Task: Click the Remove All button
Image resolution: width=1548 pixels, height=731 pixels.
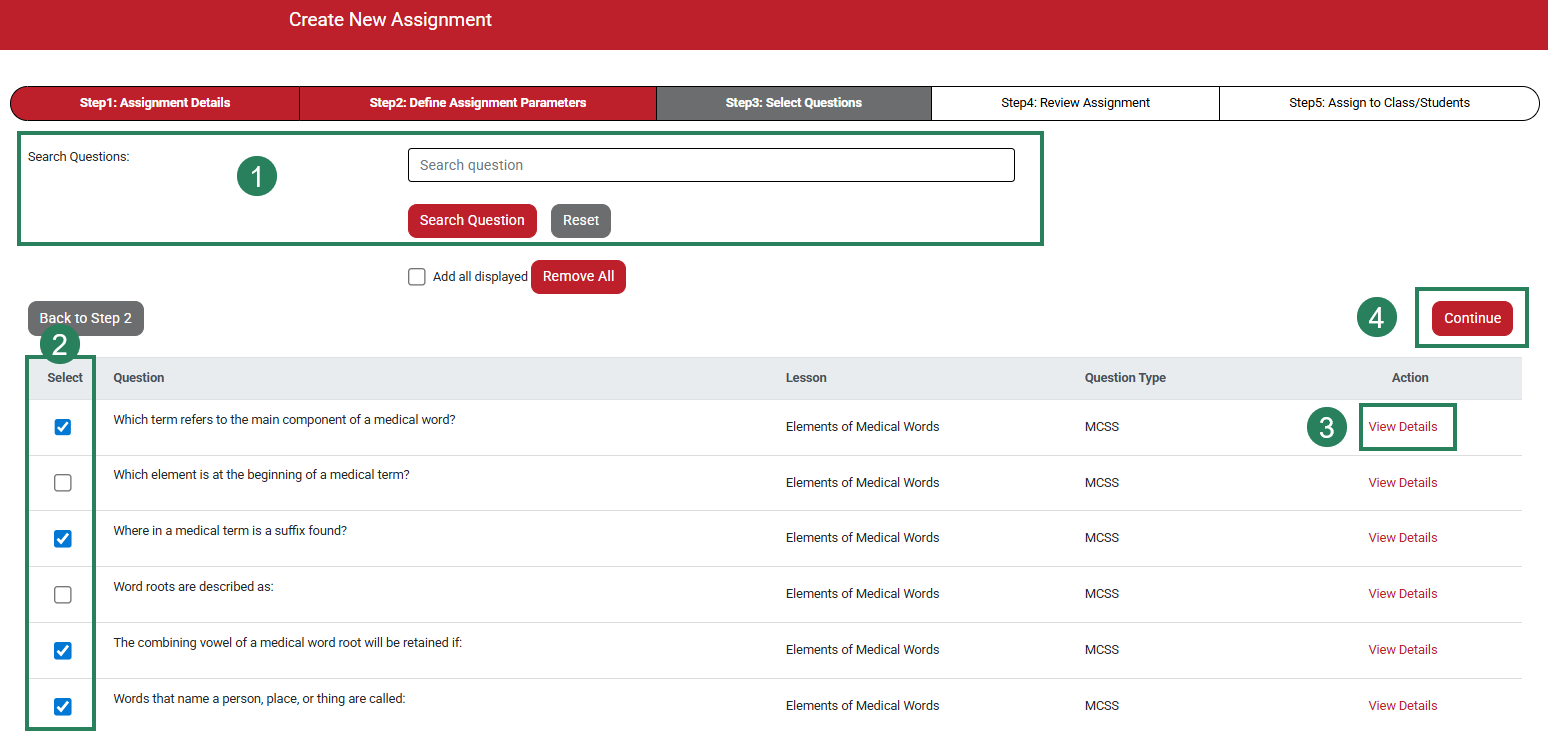Action: (x=578, y=276)
